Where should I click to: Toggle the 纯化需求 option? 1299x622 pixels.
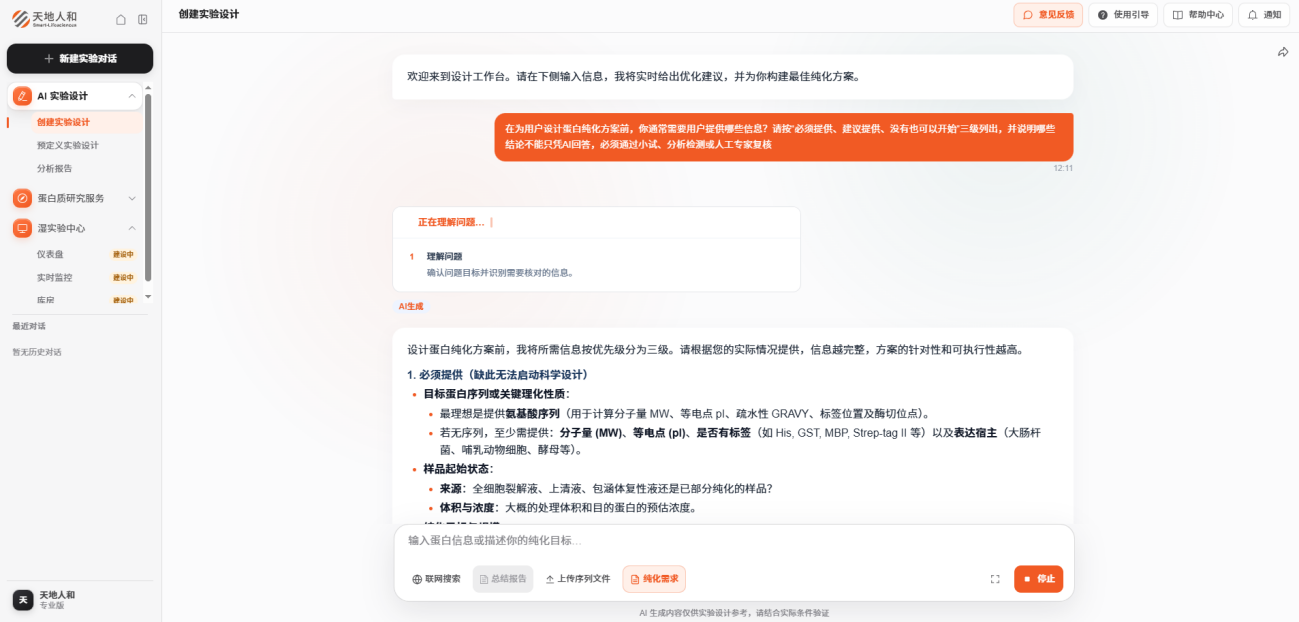[654, 579]
